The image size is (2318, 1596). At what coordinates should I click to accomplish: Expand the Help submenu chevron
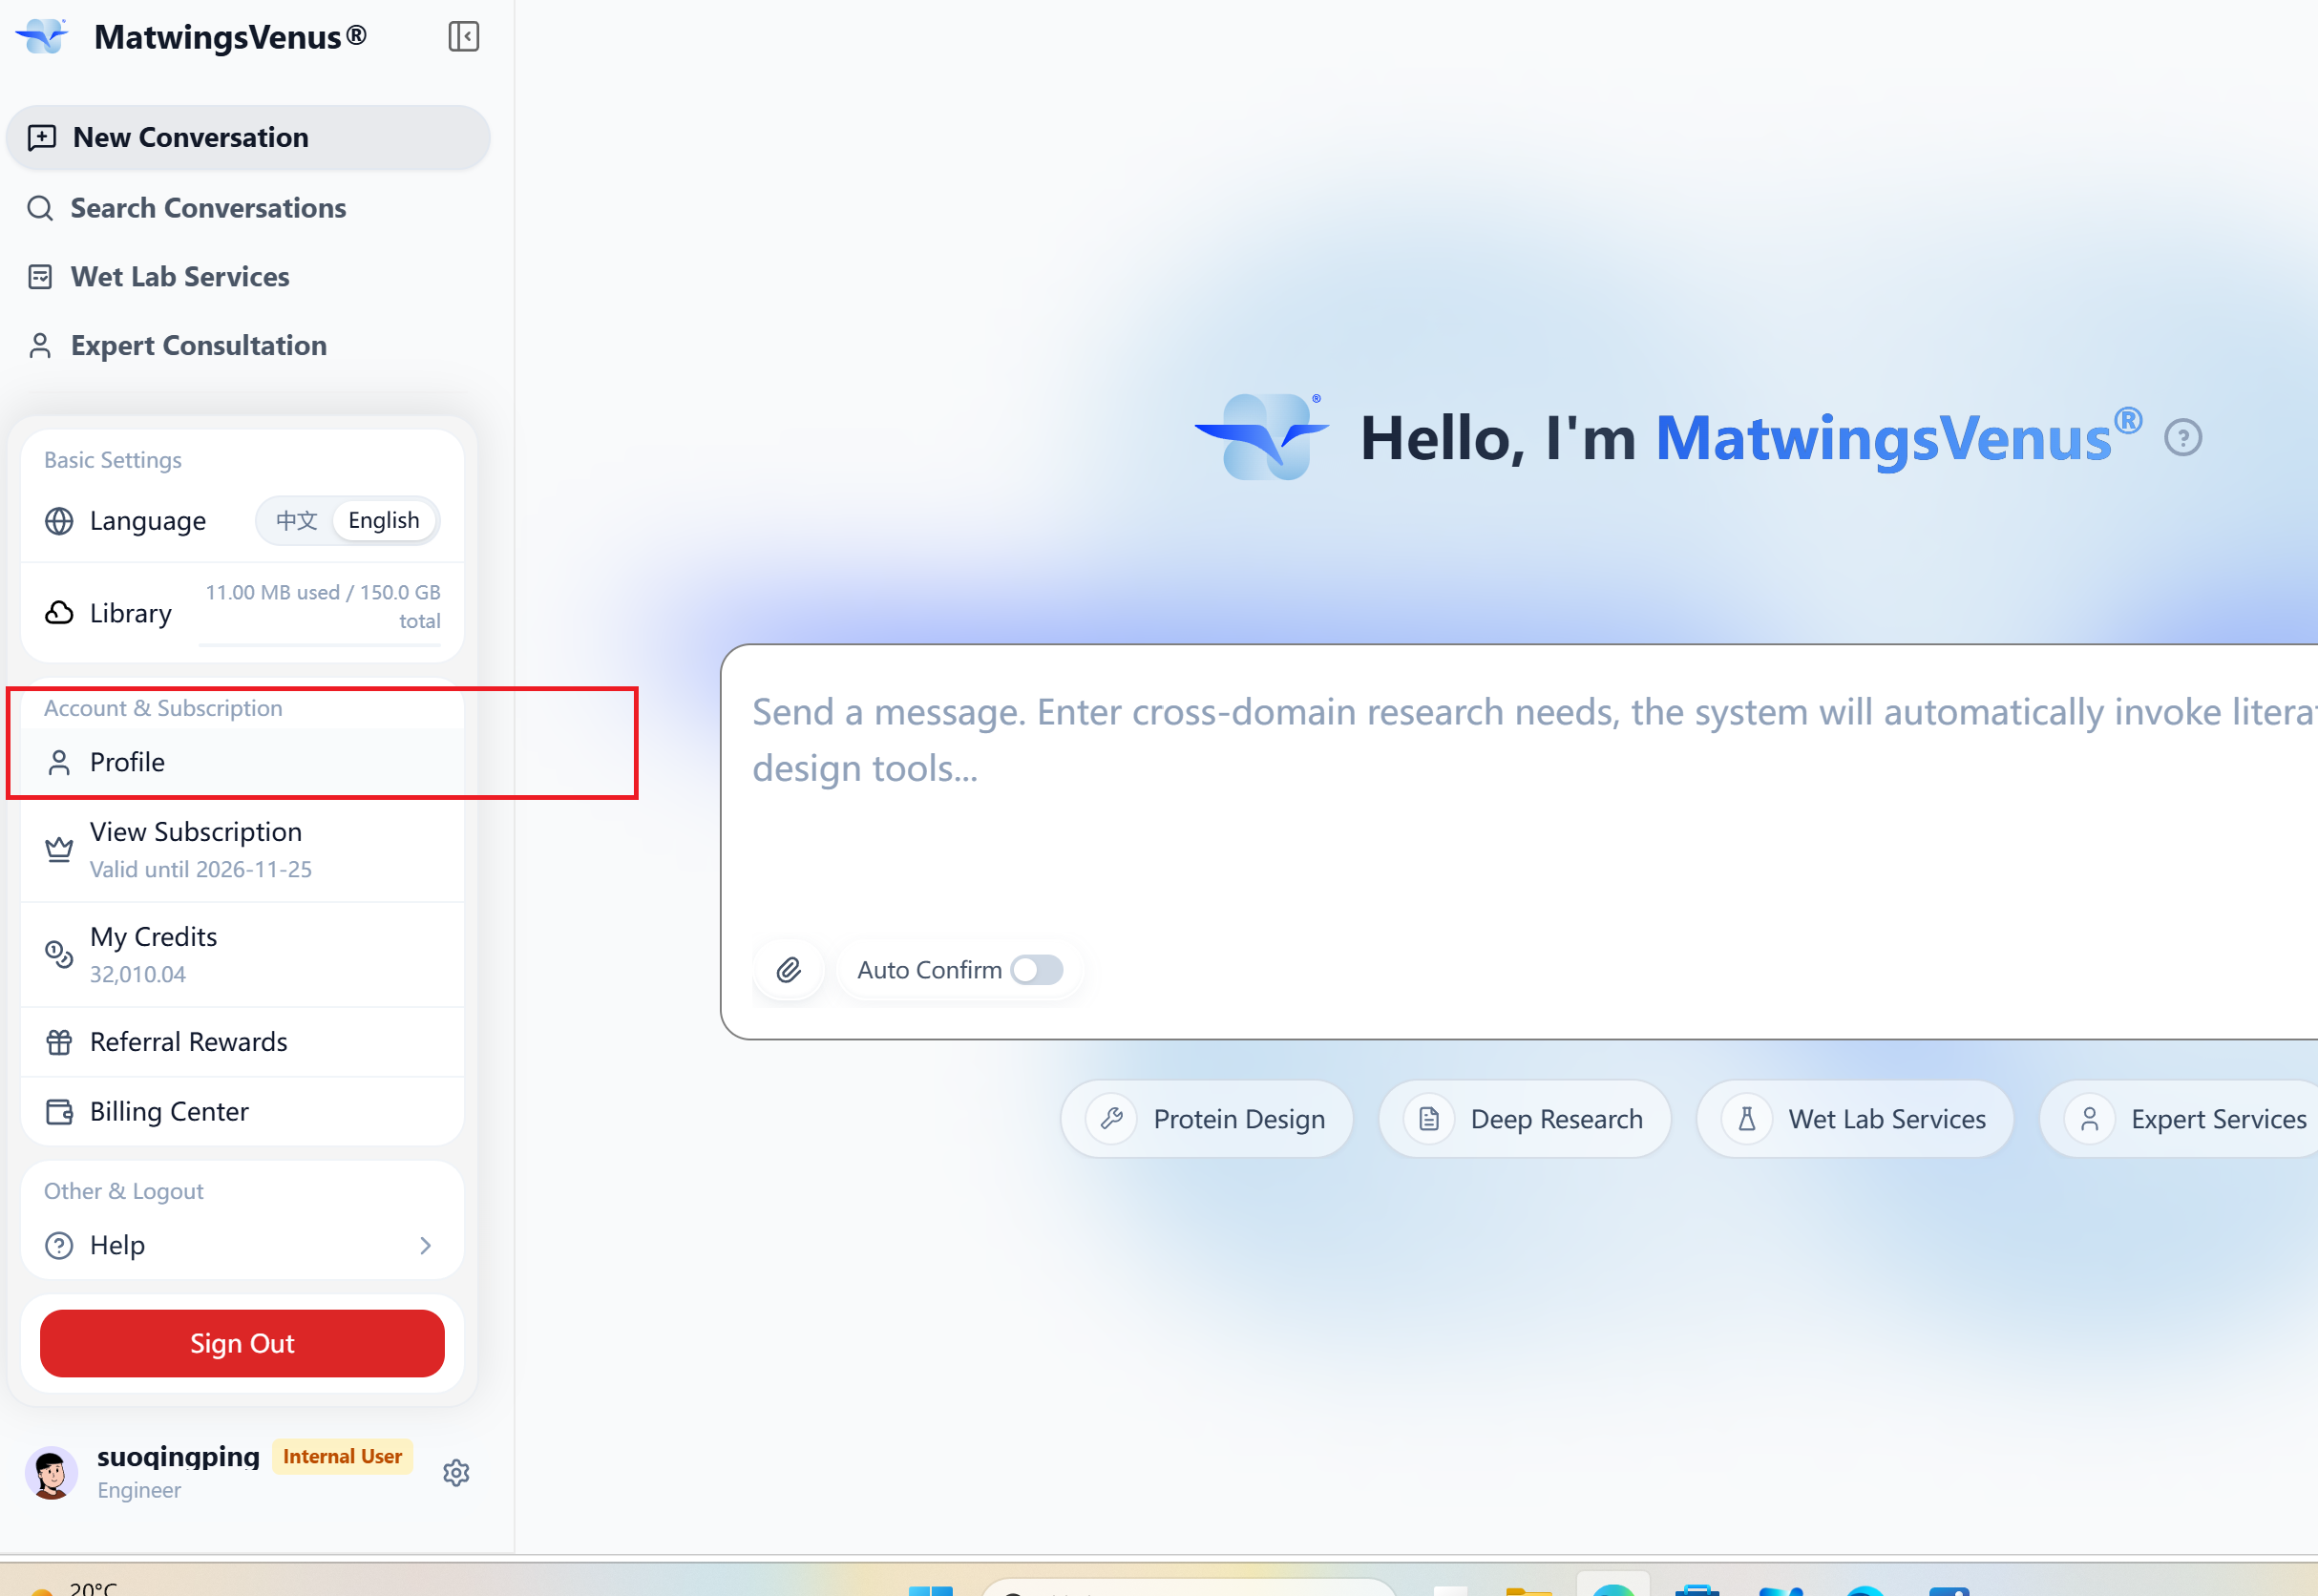pos(425,1246)
